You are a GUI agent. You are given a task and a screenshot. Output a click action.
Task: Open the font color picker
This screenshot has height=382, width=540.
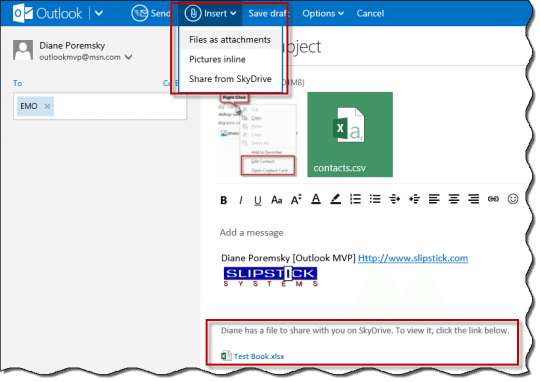click(316, 199)
